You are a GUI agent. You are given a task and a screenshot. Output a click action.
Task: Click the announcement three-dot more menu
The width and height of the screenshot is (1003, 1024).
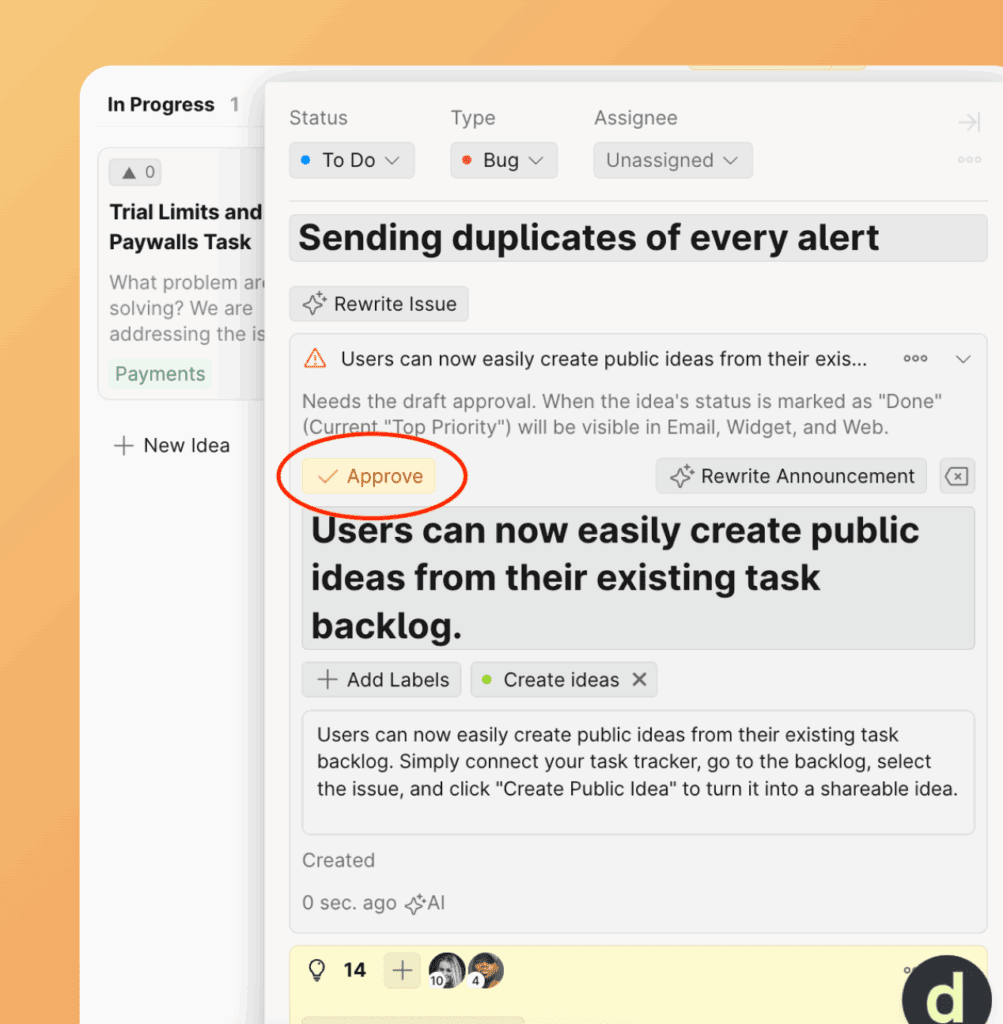915,359
